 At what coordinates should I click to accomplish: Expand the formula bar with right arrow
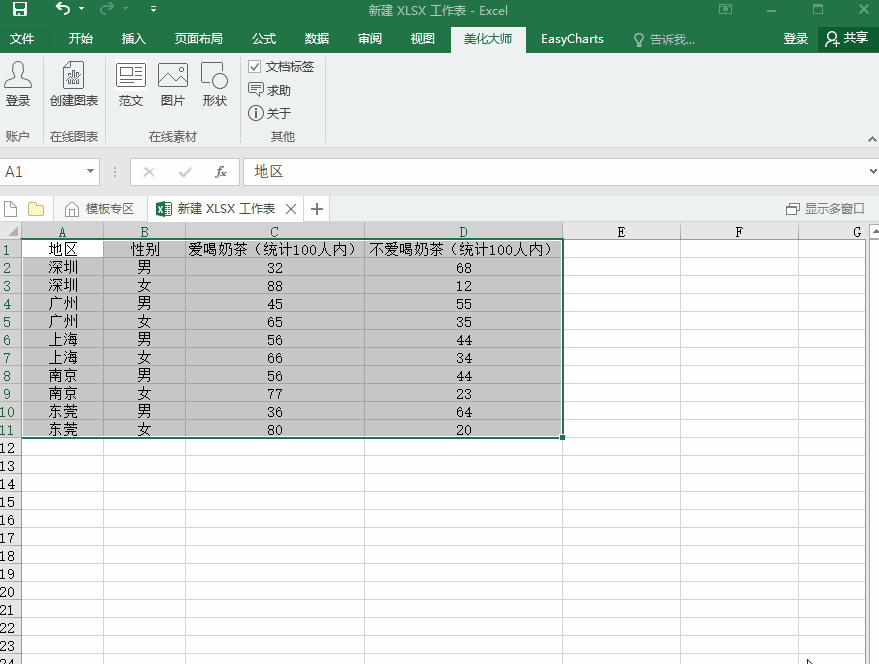coord(868,172)
